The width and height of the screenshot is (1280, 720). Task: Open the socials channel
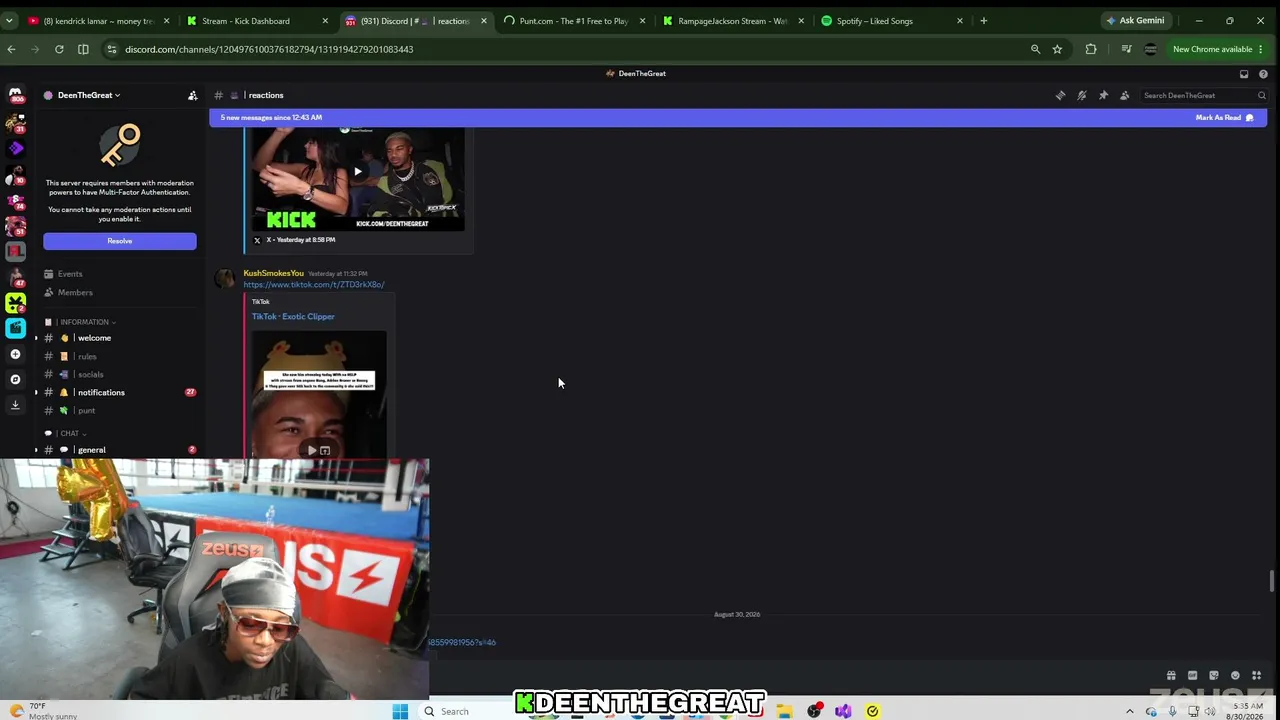[x=90, y=375]
